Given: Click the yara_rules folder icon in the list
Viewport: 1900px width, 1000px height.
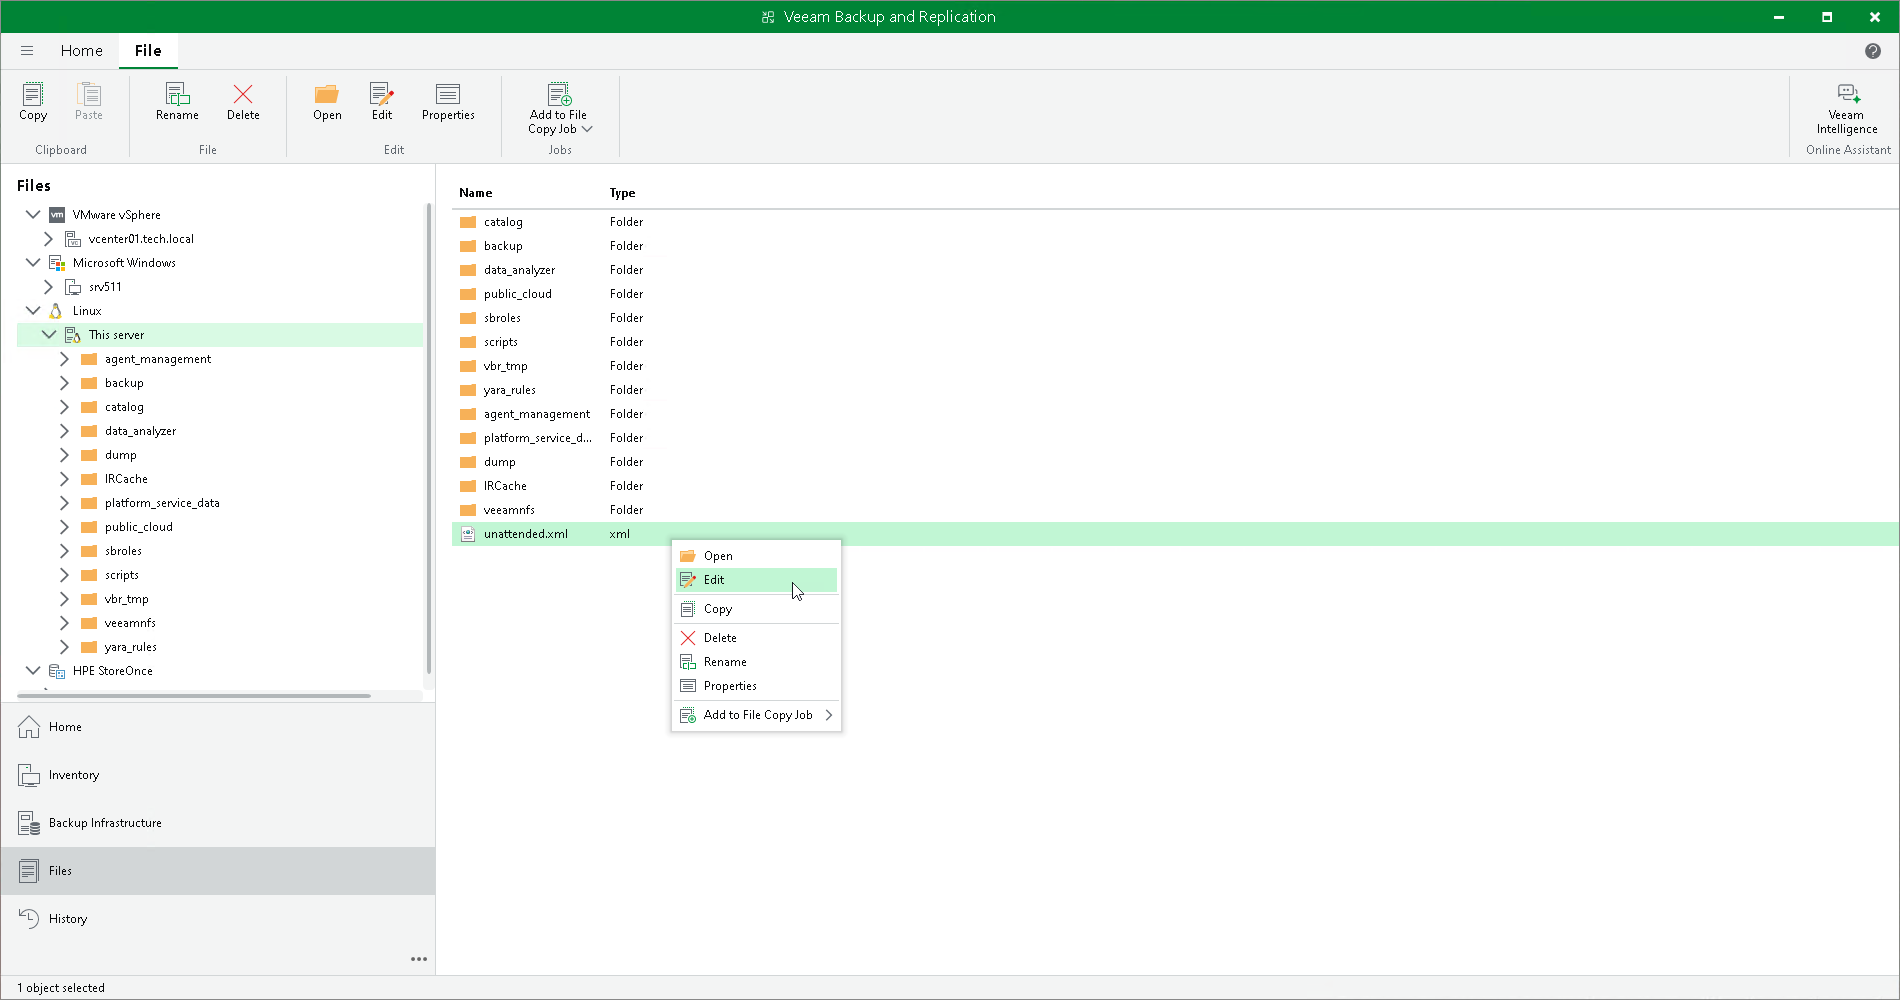Looking at the screenshot, I should [x=468, y=390].
